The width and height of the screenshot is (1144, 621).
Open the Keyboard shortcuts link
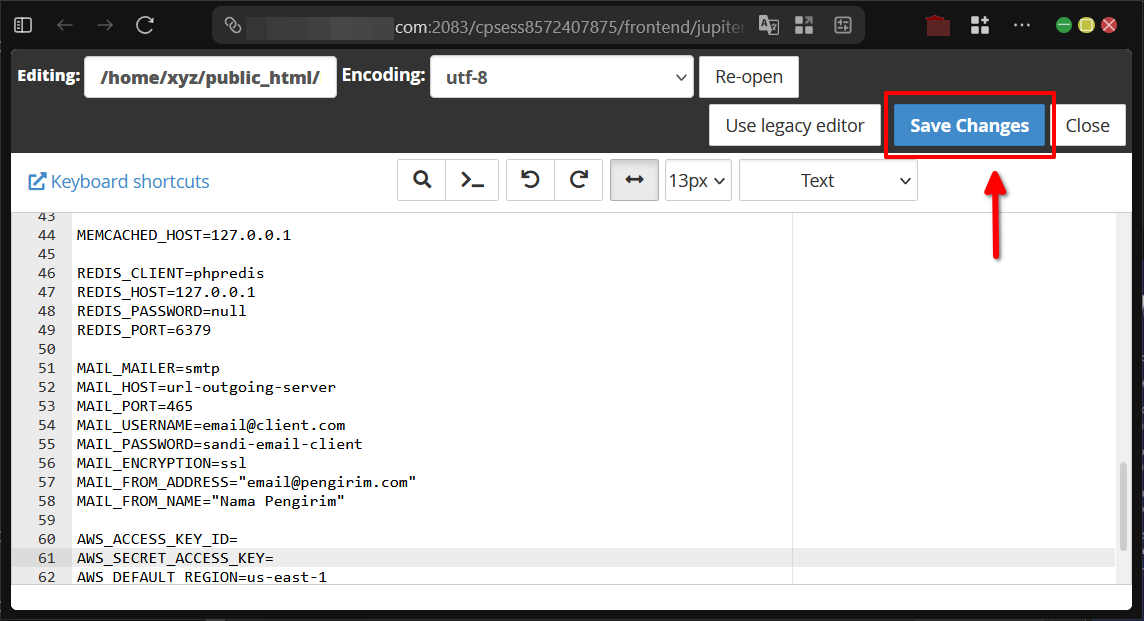point(118,181)
